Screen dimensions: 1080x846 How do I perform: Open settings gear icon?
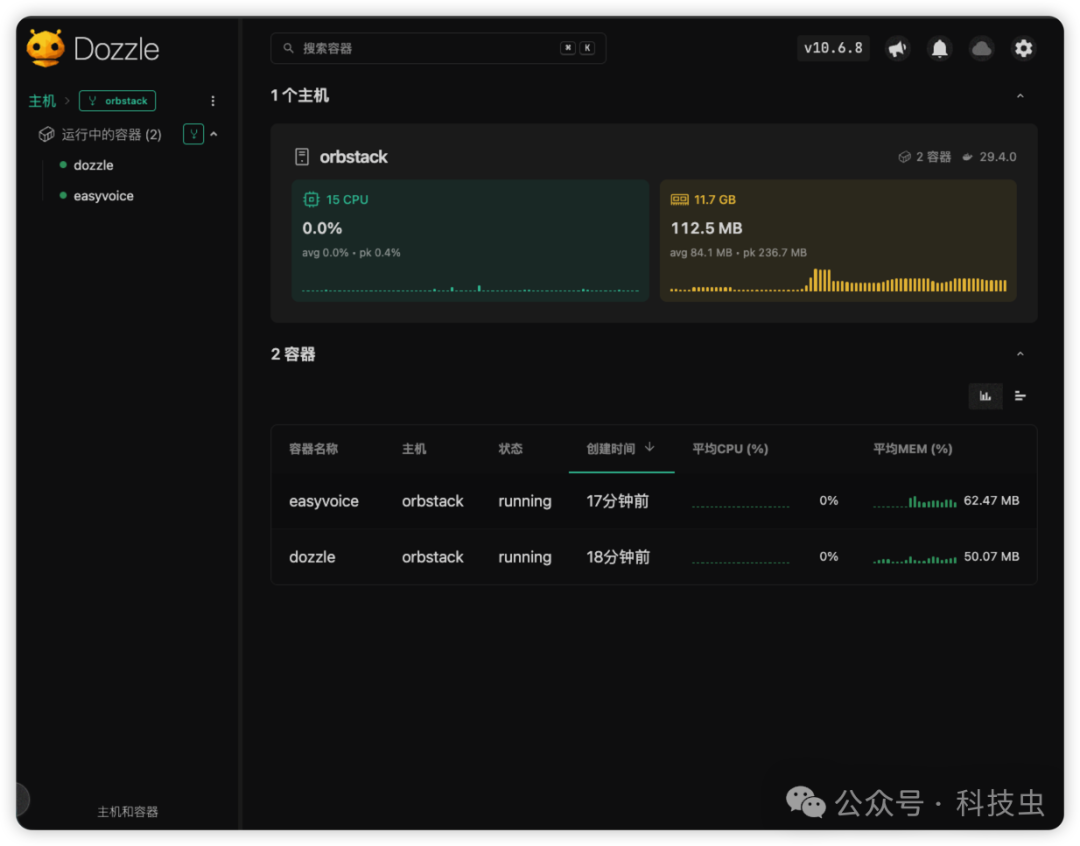click(1024, 48)
